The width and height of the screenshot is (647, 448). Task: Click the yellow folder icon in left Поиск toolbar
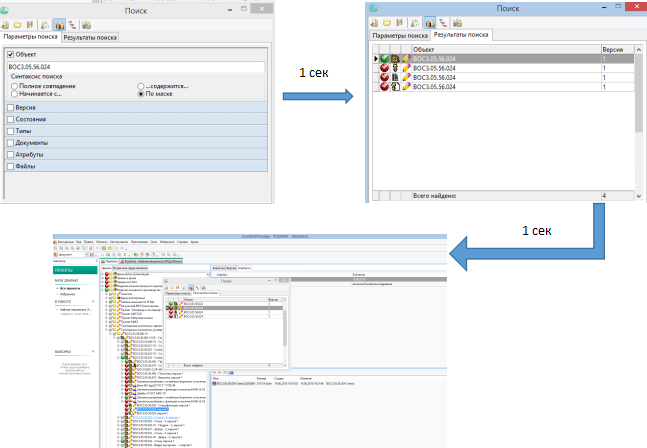(x=18, y=23)
